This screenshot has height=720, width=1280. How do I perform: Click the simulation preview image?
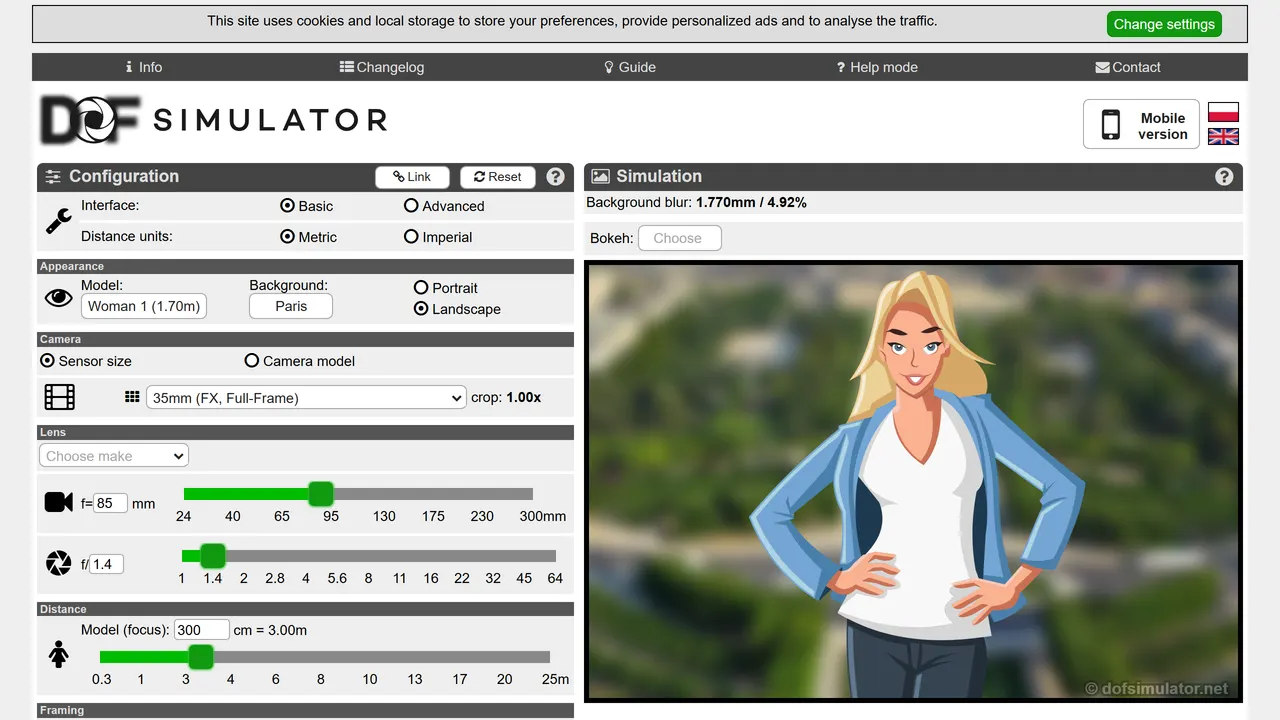[x=914, y=481]
